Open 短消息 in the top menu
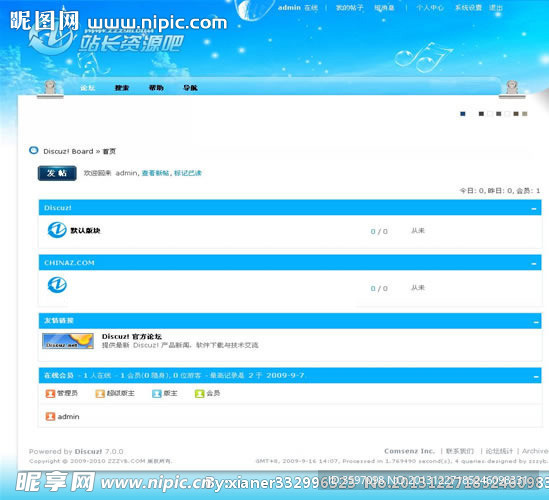 pos(384,8)
